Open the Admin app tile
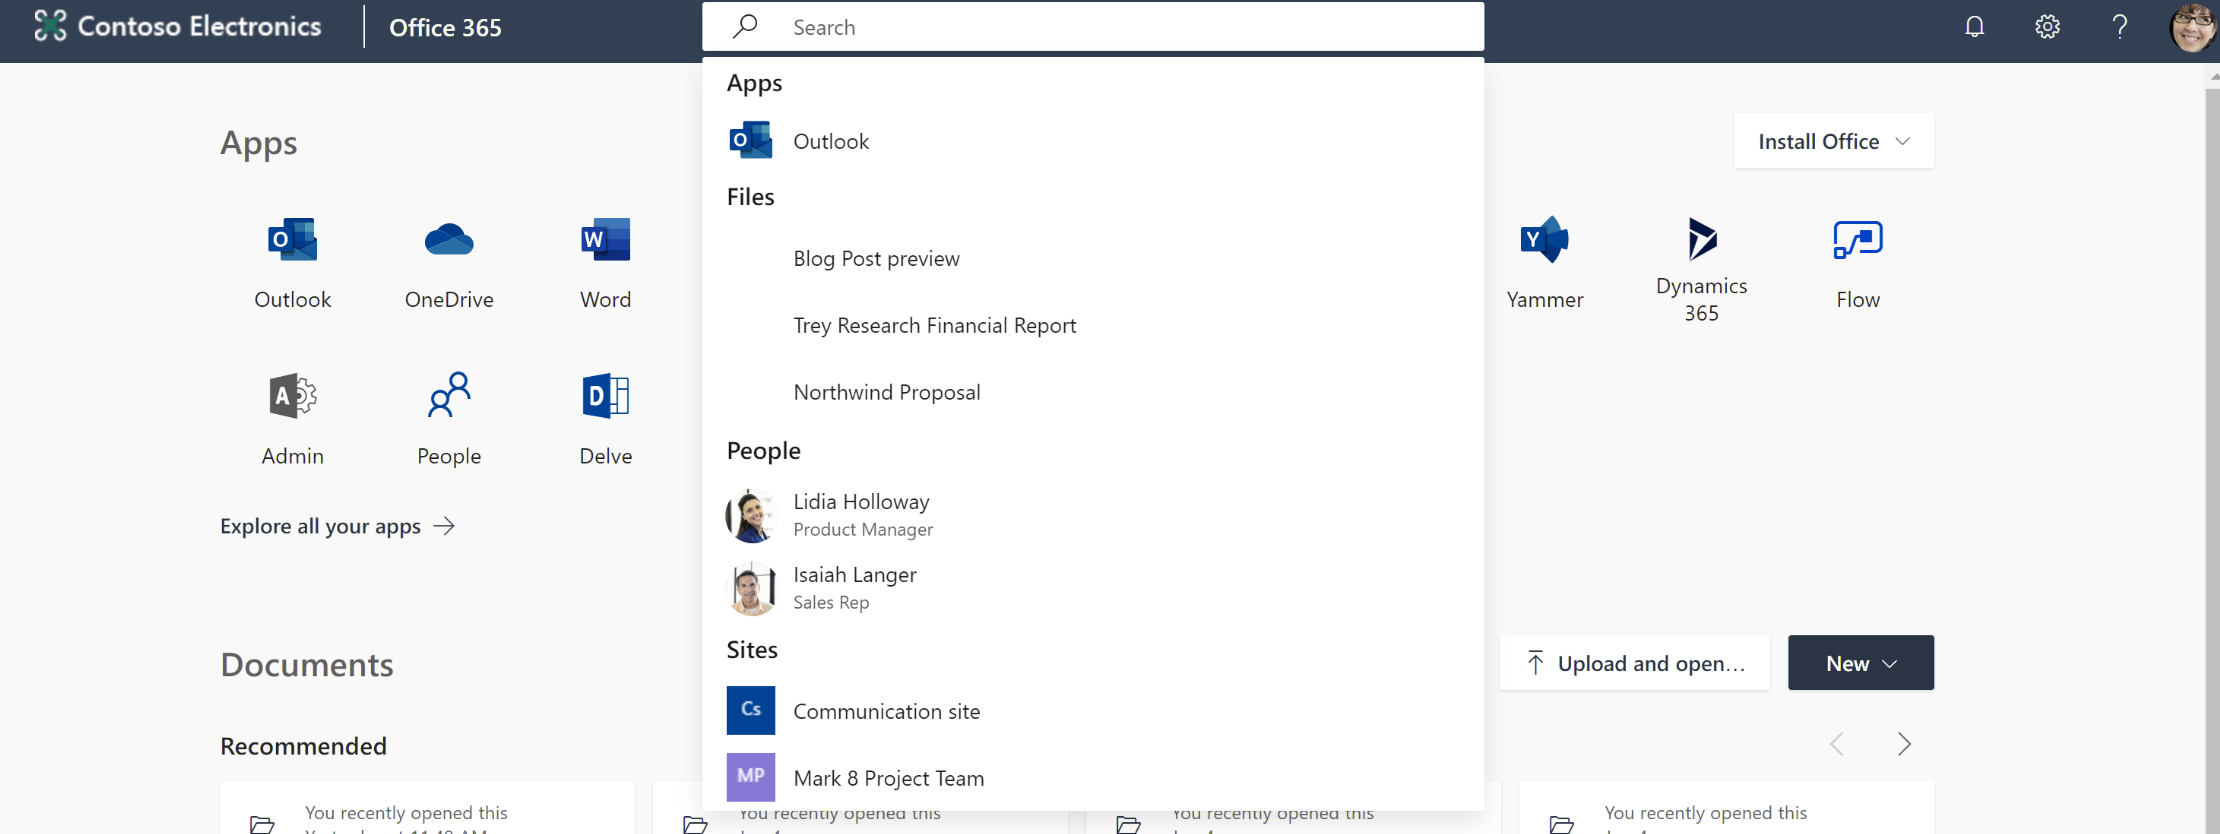Screen dimensions: 2220x834 coord(292,419)
